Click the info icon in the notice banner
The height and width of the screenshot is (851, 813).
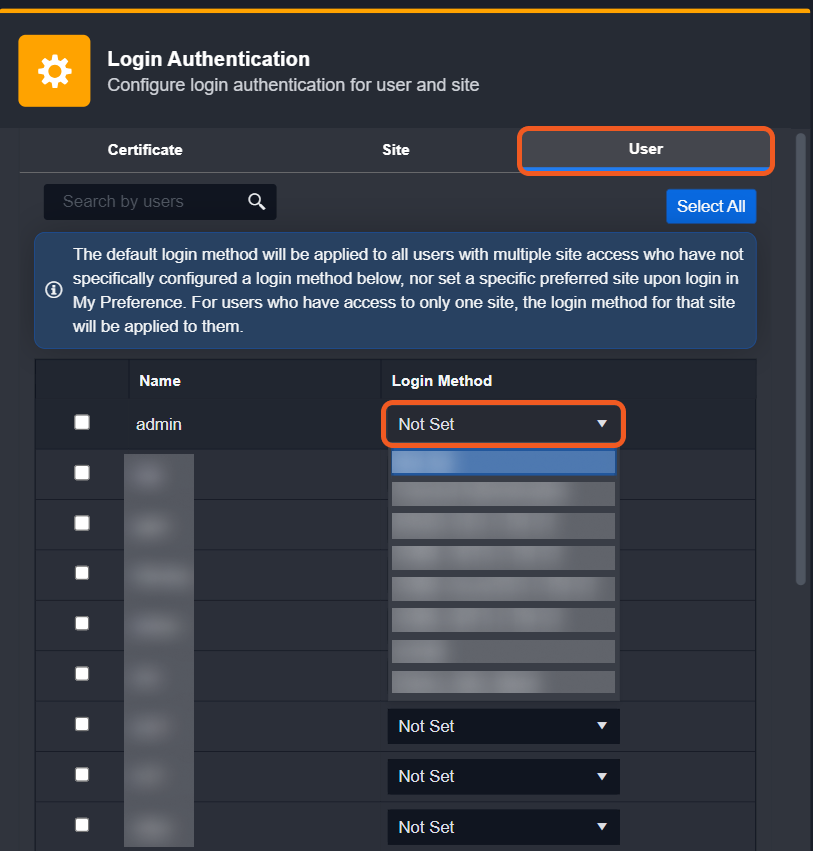(54, 290)
